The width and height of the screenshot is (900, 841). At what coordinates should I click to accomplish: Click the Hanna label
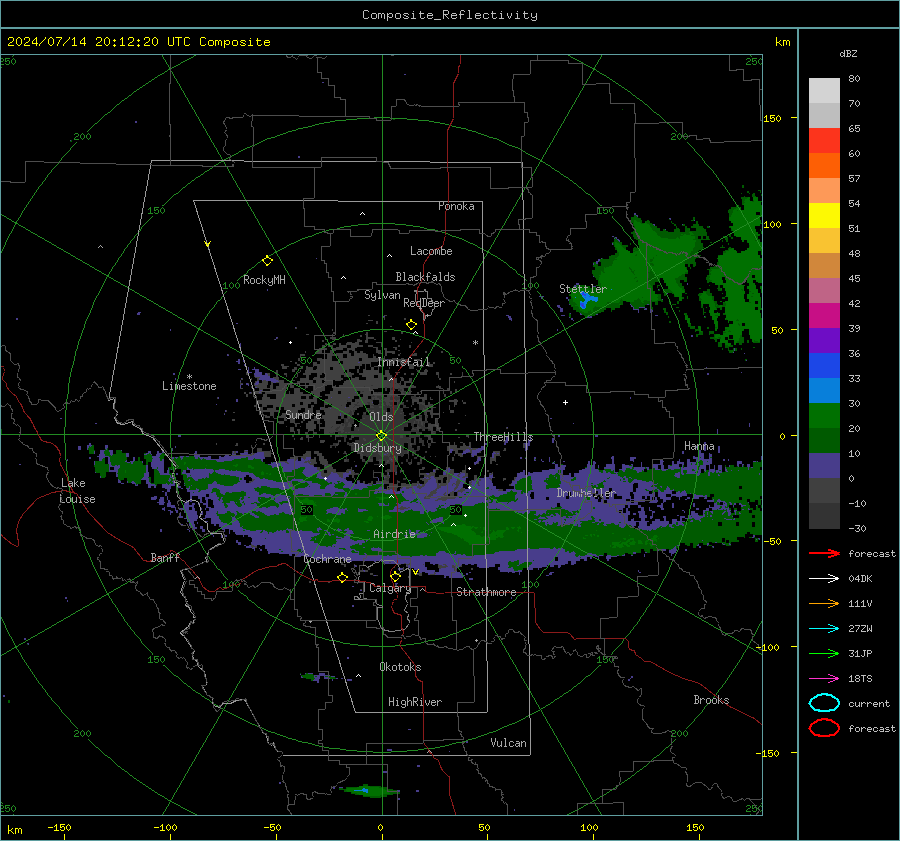(699, 446)
